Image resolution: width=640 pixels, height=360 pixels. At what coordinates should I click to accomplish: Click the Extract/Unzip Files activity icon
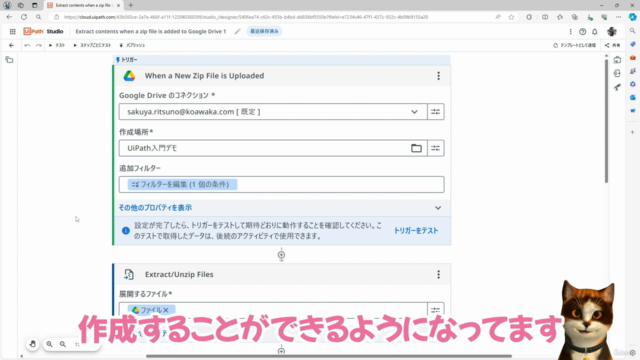(129, 274)
